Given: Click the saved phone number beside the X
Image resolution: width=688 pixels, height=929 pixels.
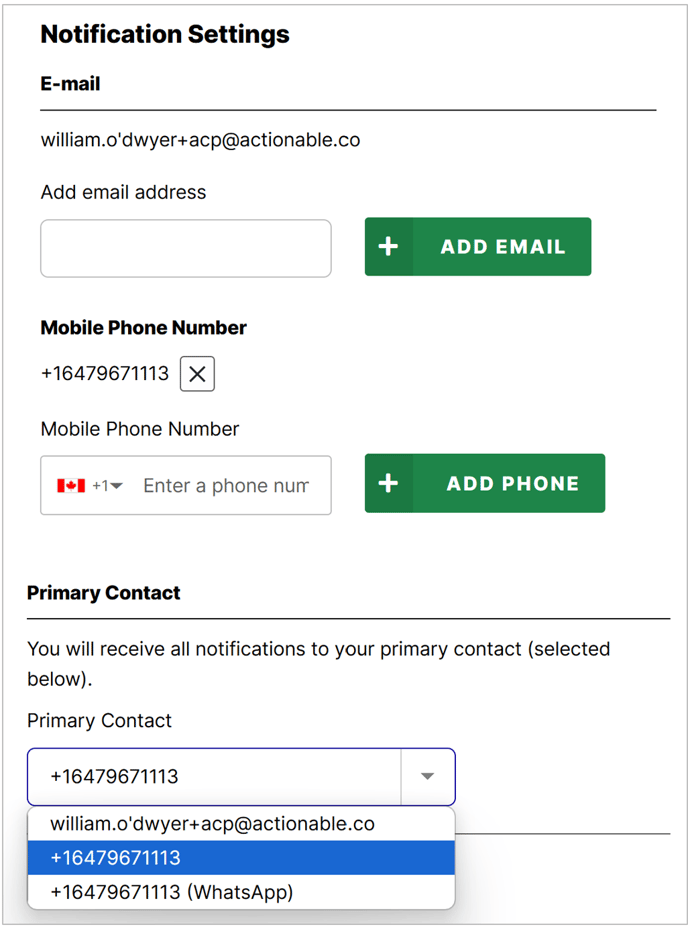Looking at the screenshot, I should [105, 373].
